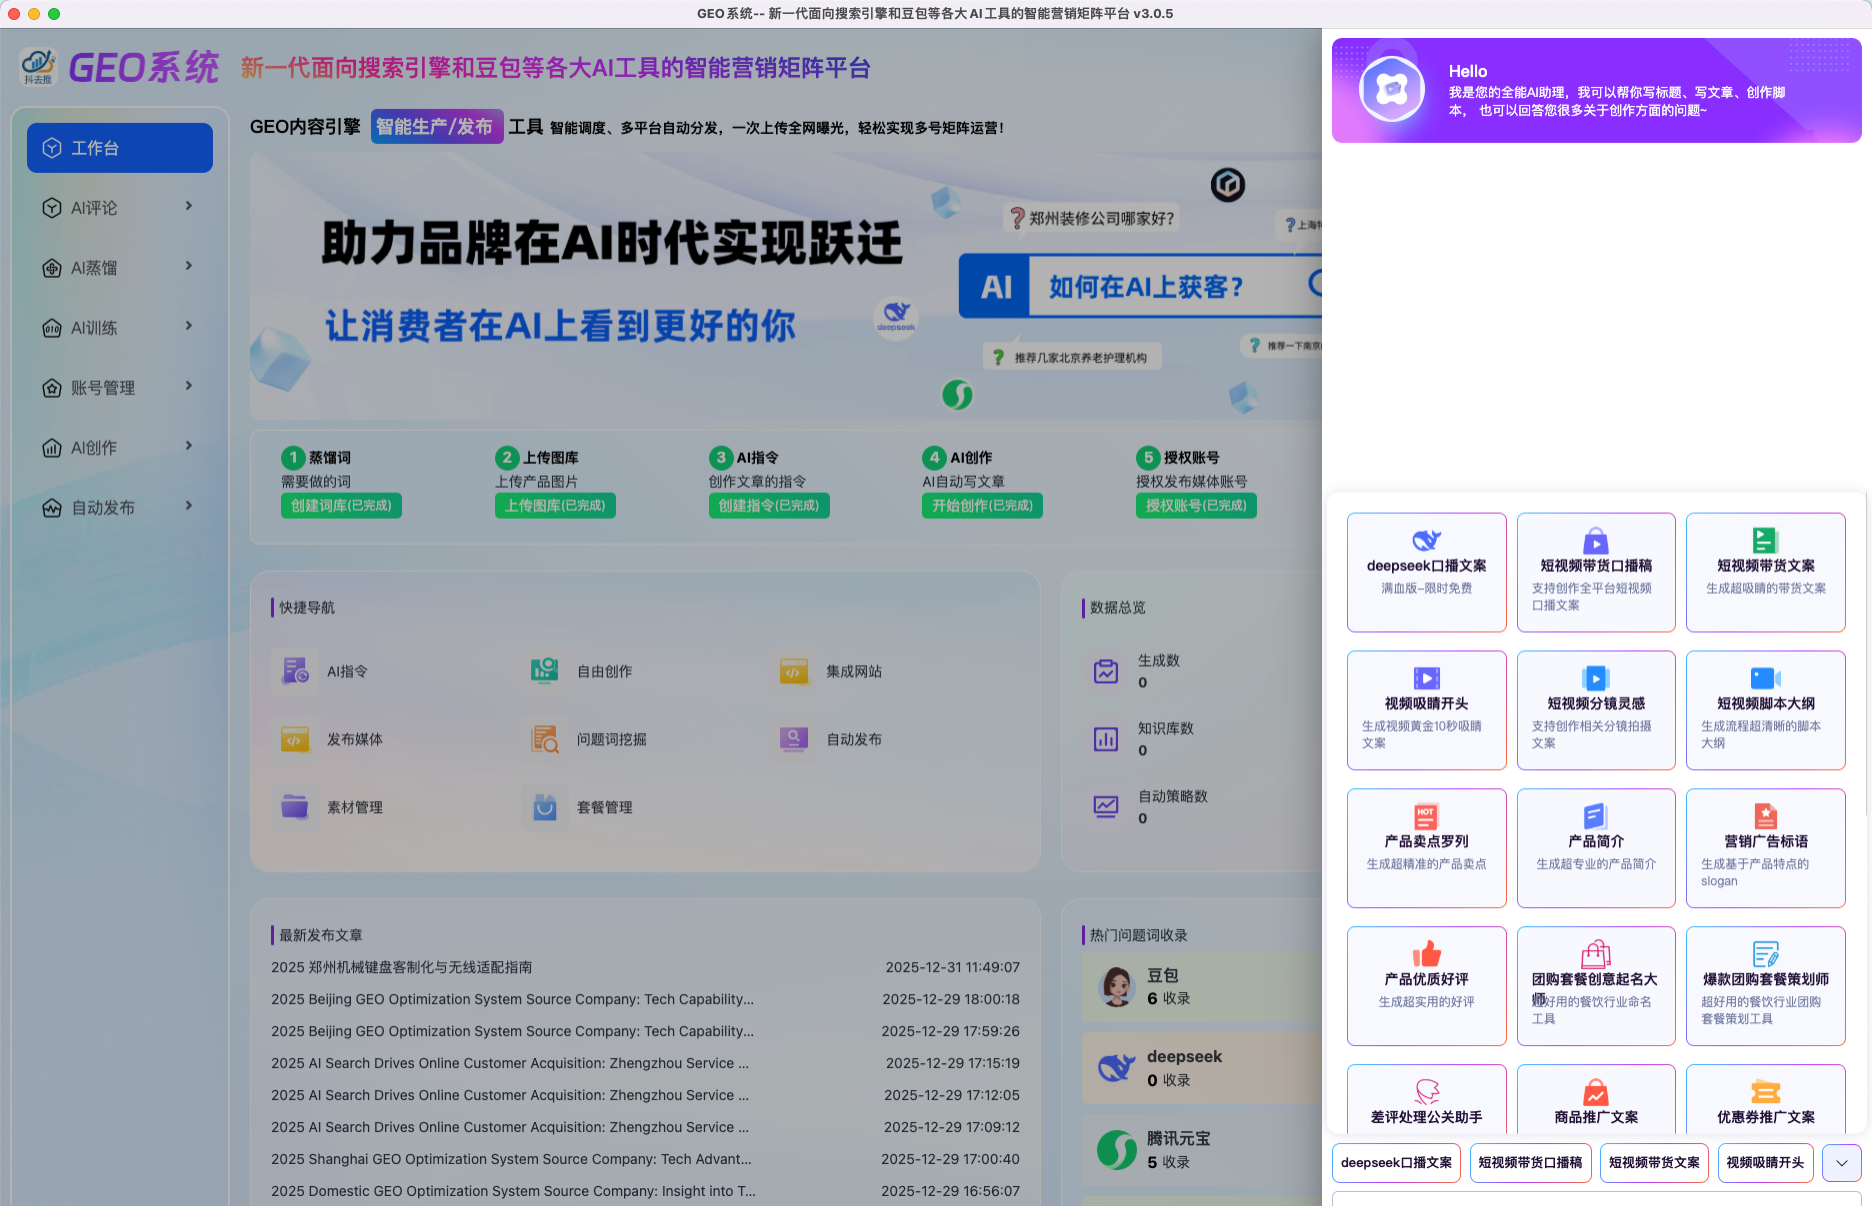Open the 产品卖点罗列 template card
The image size is (1872, 1206).
(1426, 848)
